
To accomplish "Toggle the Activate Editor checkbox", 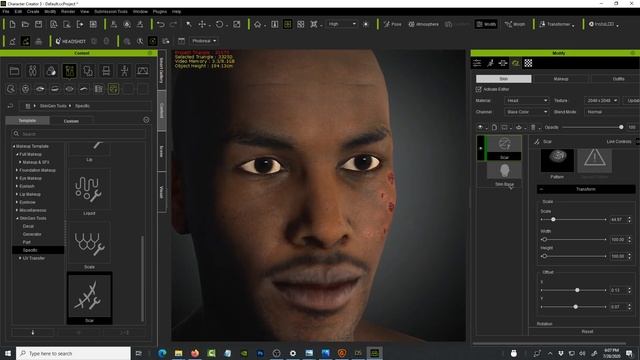I will pos(478,89).
